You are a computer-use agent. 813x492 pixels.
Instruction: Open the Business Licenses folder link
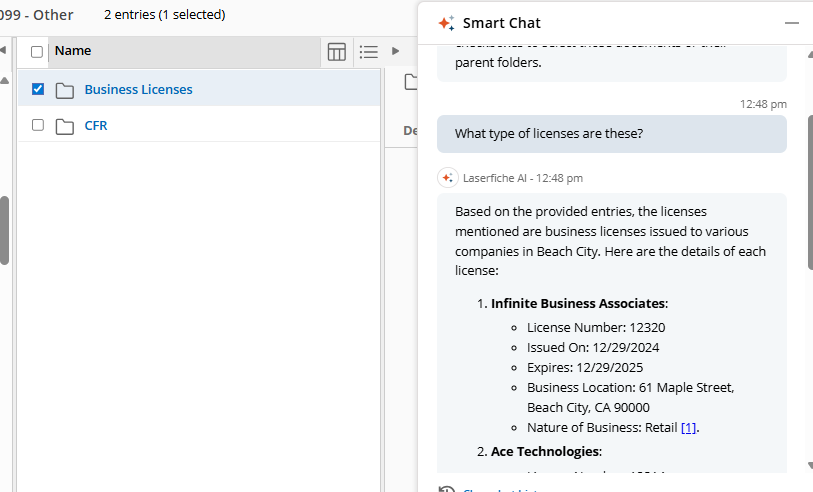coord(138,90)
